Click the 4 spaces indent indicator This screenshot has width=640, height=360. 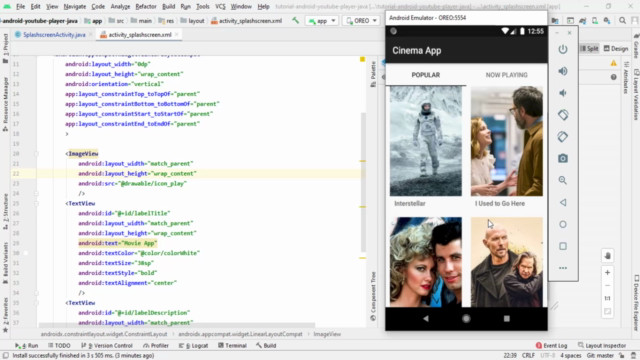tap(570, 356)
